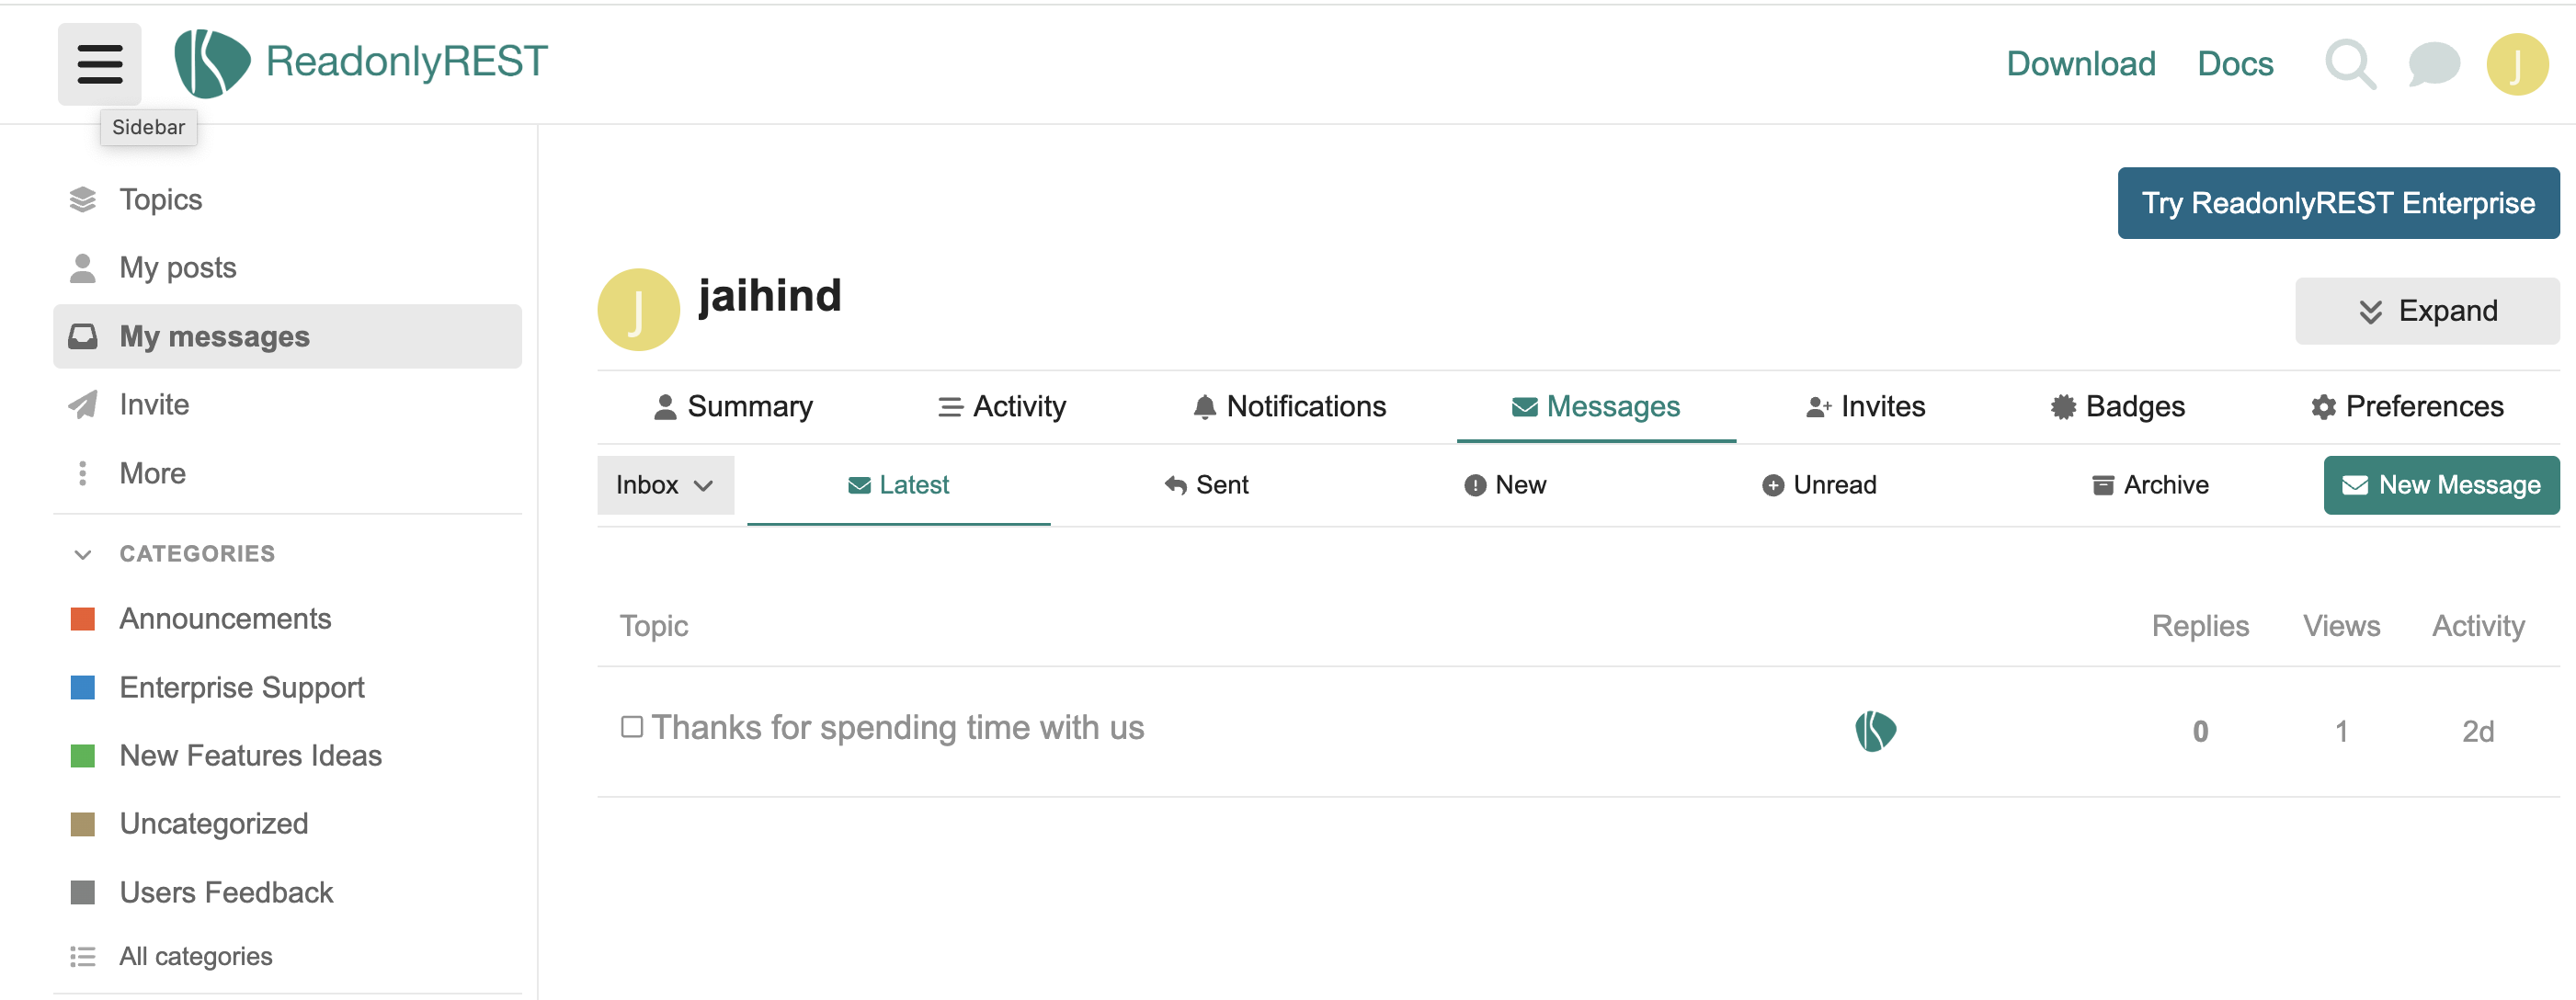Click the New Message button
Screen dimensions: 2576x1000
2440,486
